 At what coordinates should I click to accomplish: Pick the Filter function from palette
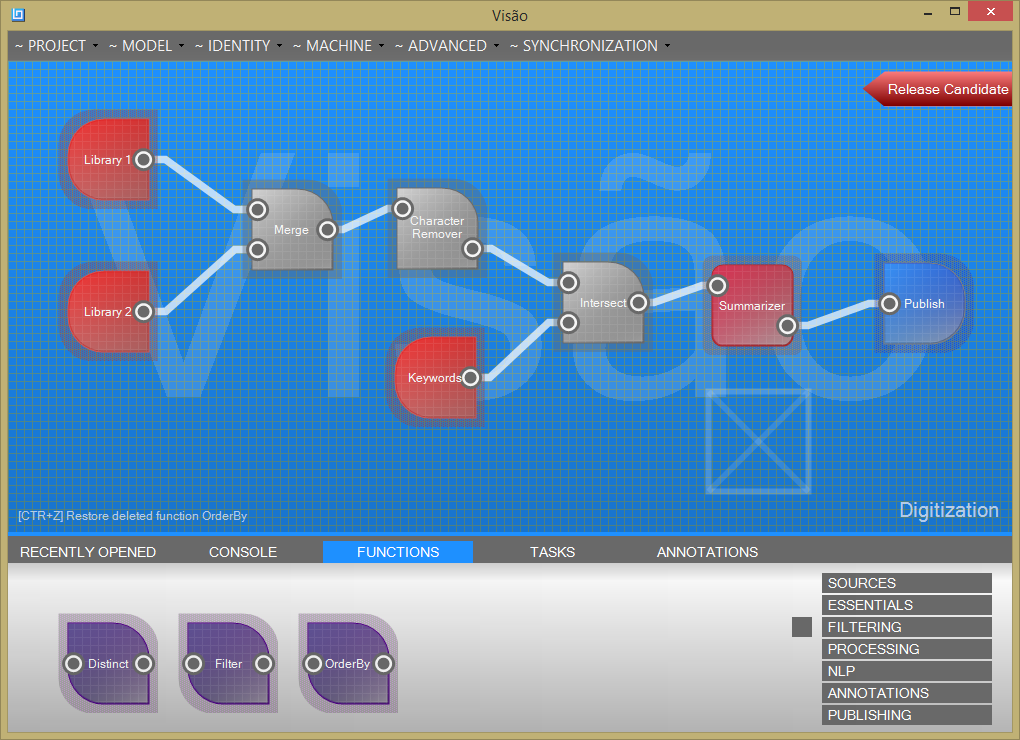click(228, 663)
